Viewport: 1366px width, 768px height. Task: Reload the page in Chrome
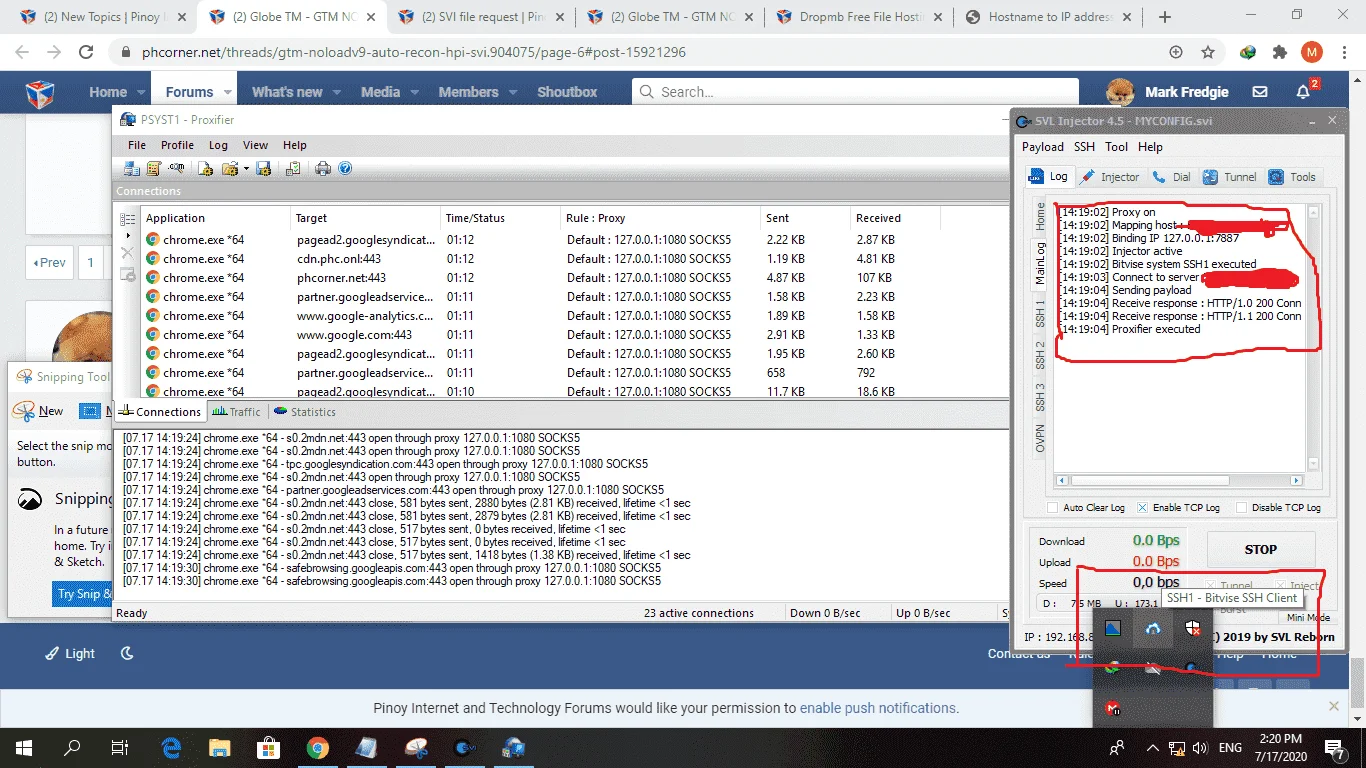click(86, 52)
